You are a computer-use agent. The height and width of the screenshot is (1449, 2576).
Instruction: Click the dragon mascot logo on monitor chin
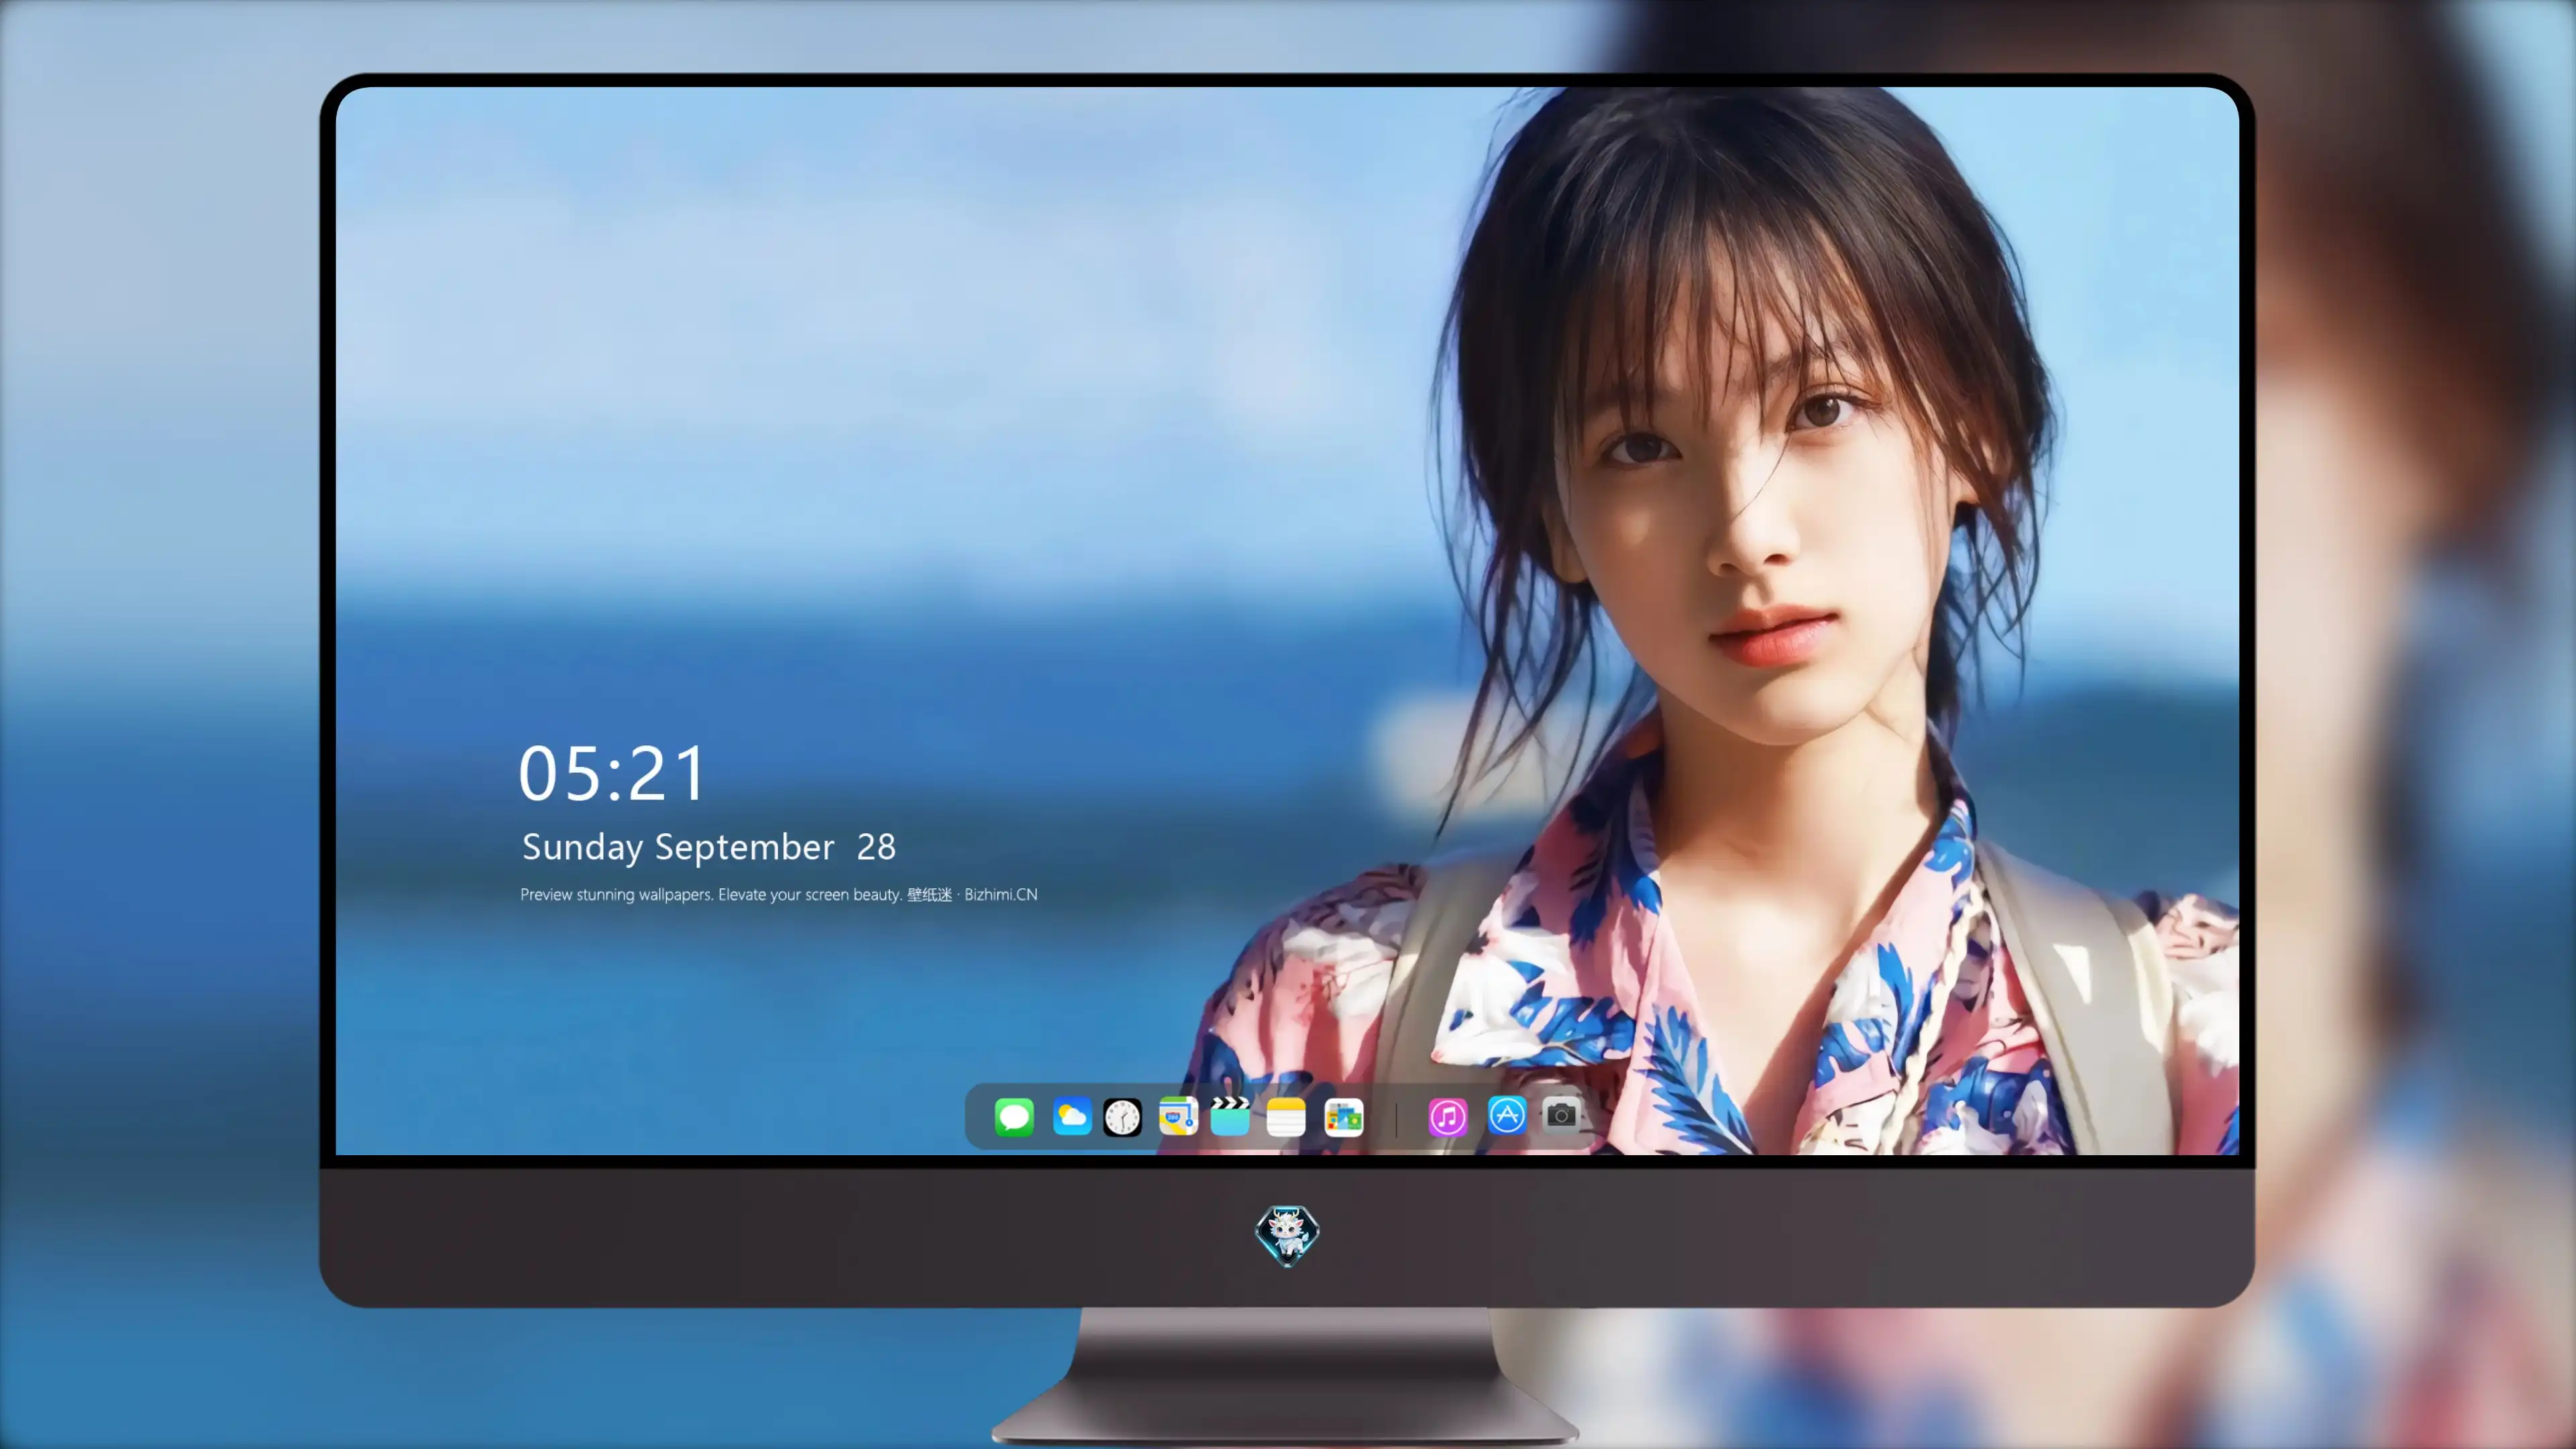[1287, 1235]
